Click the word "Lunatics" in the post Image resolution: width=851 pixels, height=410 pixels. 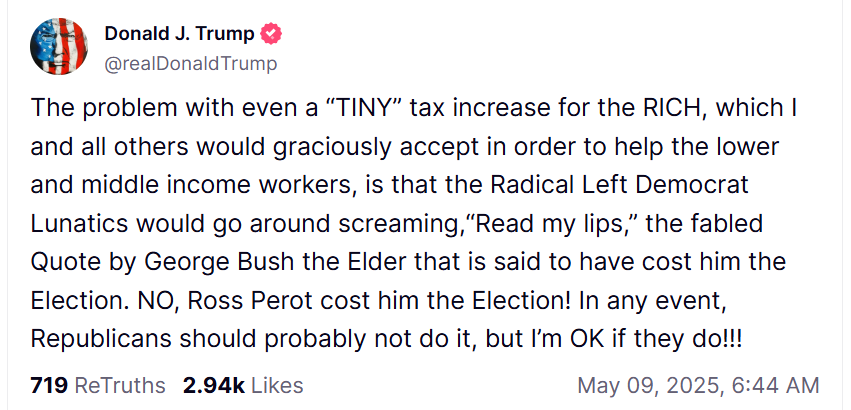pyautogui.click(x=79, y=224)
